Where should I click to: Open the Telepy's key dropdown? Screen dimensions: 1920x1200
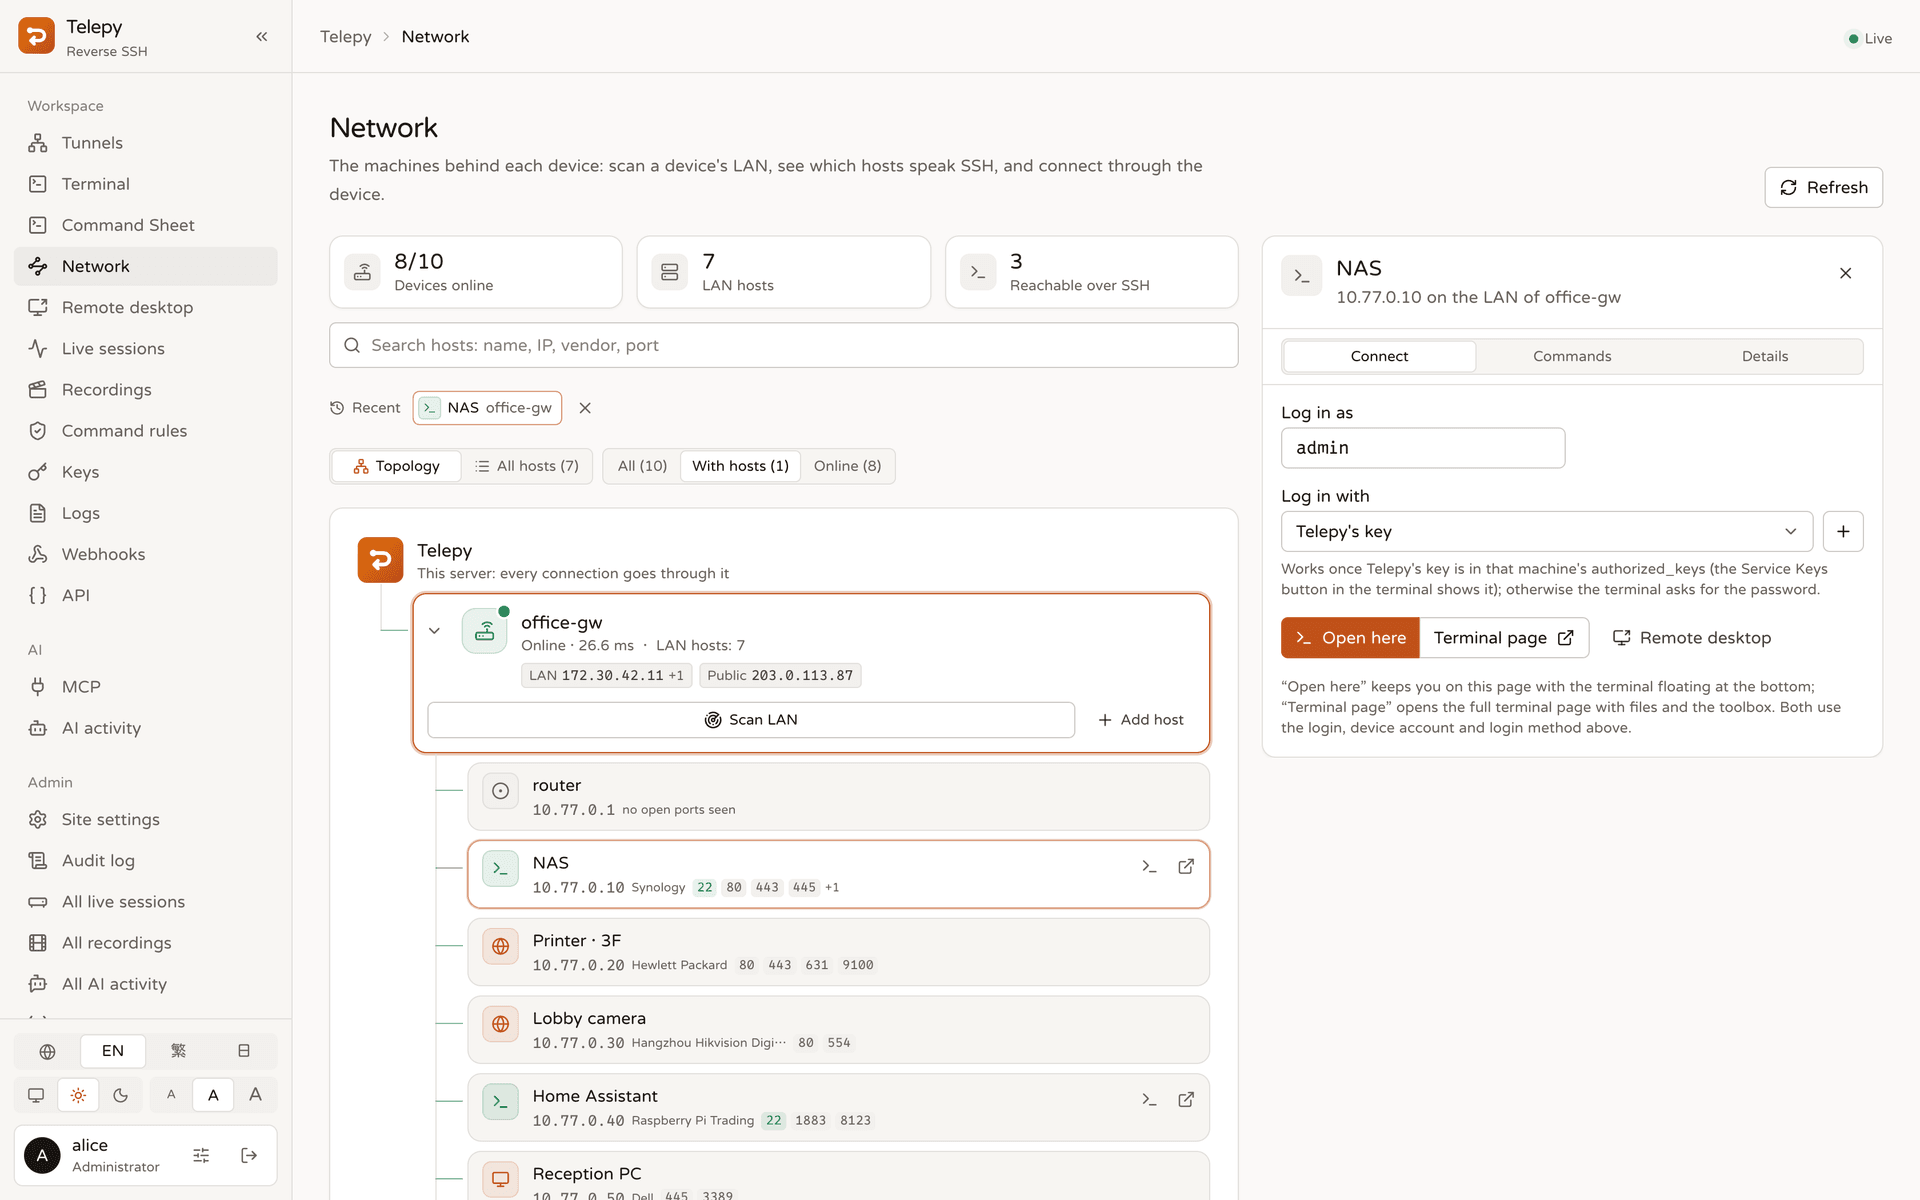tap(1547, 531)
